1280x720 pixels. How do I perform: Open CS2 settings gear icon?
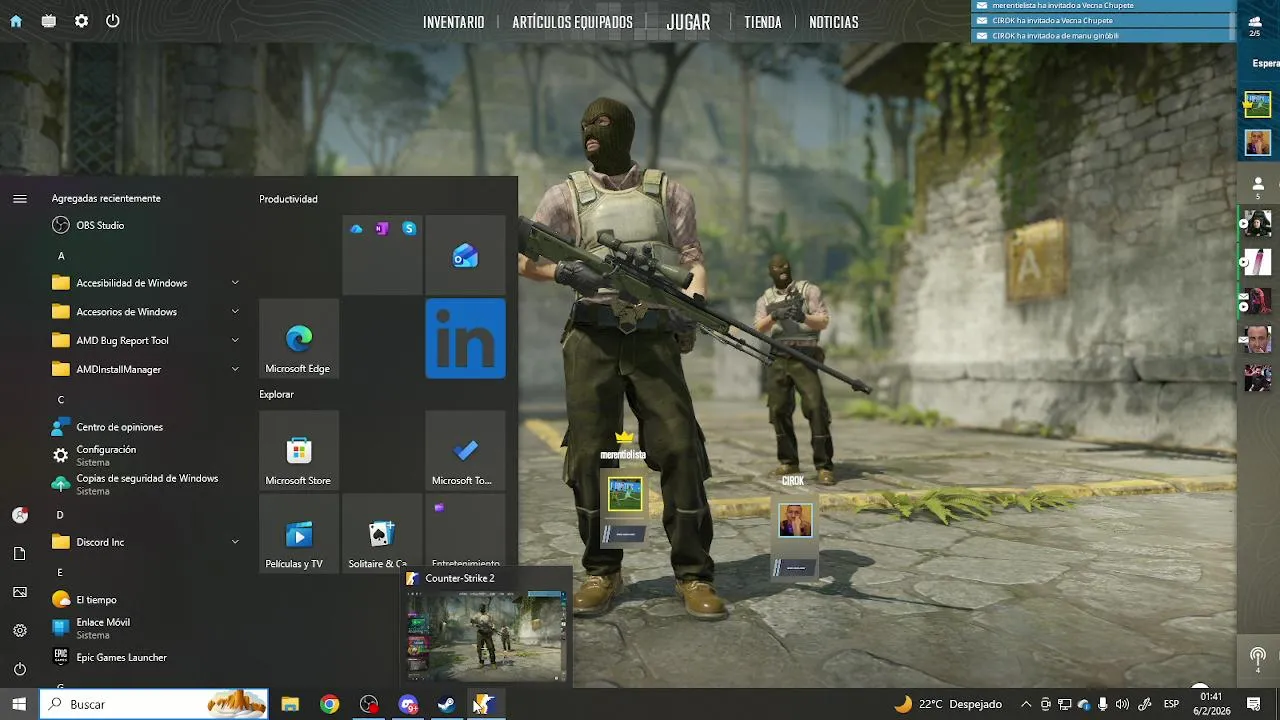[x=81, y=21]
